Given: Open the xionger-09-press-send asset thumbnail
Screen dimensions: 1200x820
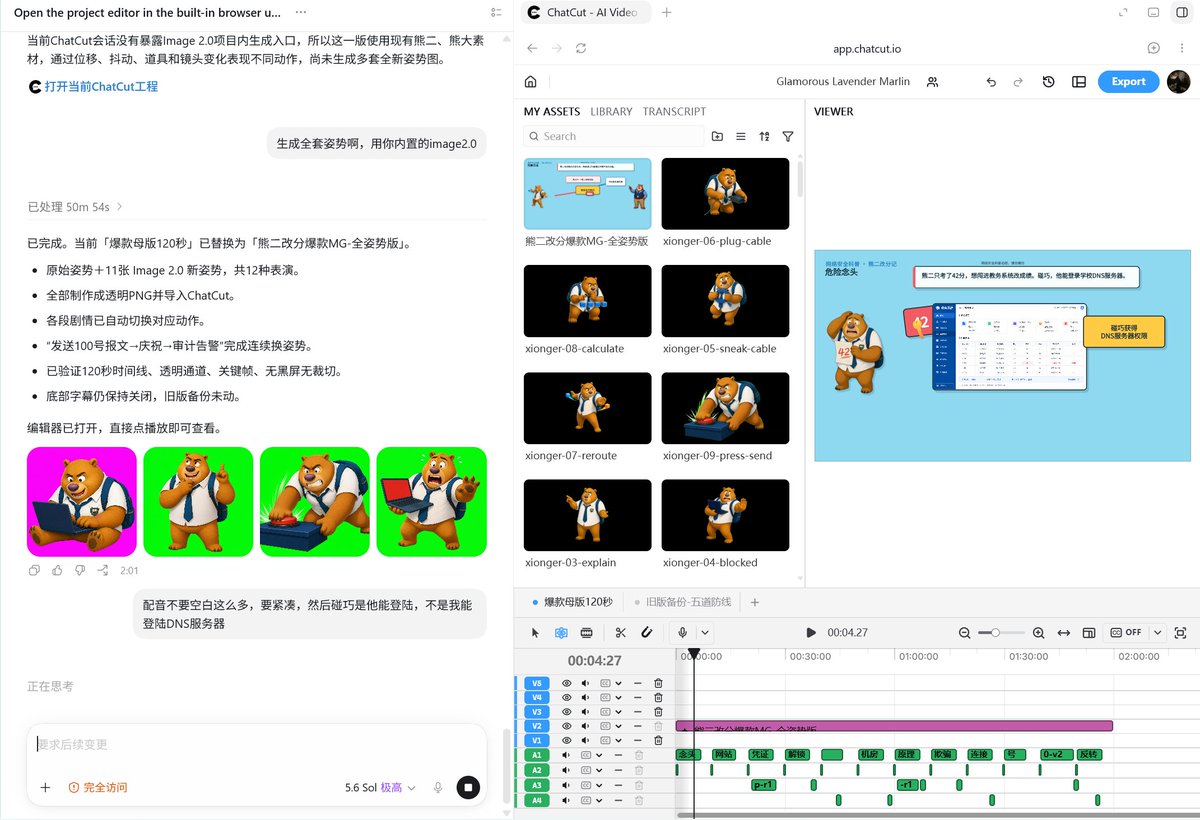Looking at the screenshot, I should click(725, 409).
